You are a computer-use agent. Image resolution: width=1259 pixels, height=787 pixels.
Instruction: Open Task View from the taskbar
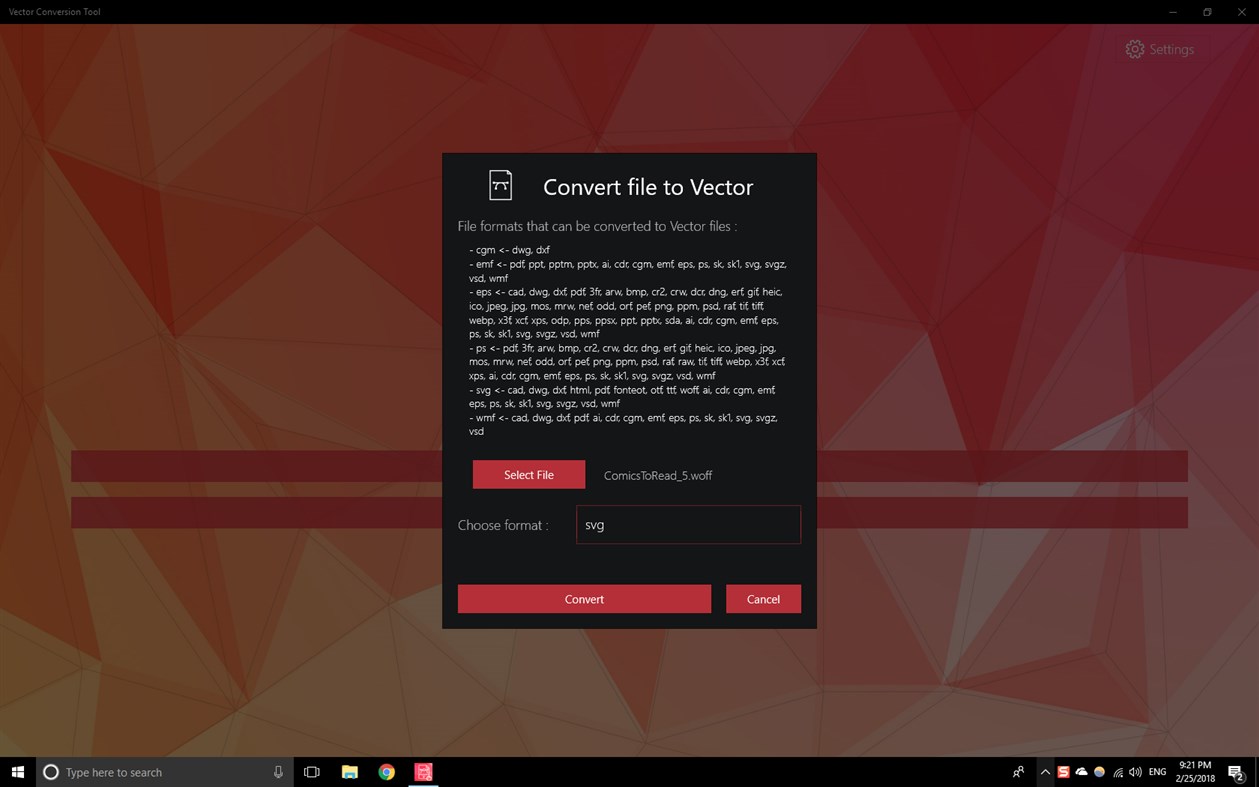(311, 771)
